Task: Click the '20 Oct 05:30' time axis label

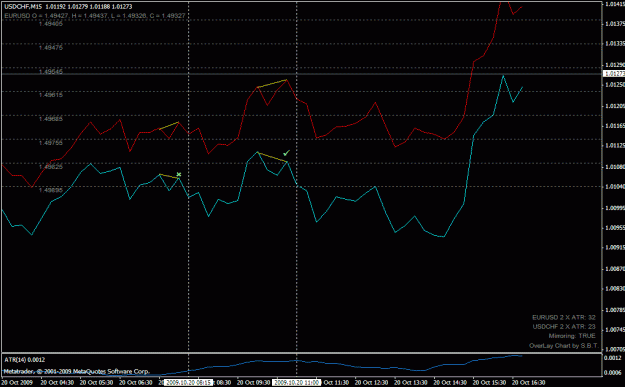Action: click(96, 383)
